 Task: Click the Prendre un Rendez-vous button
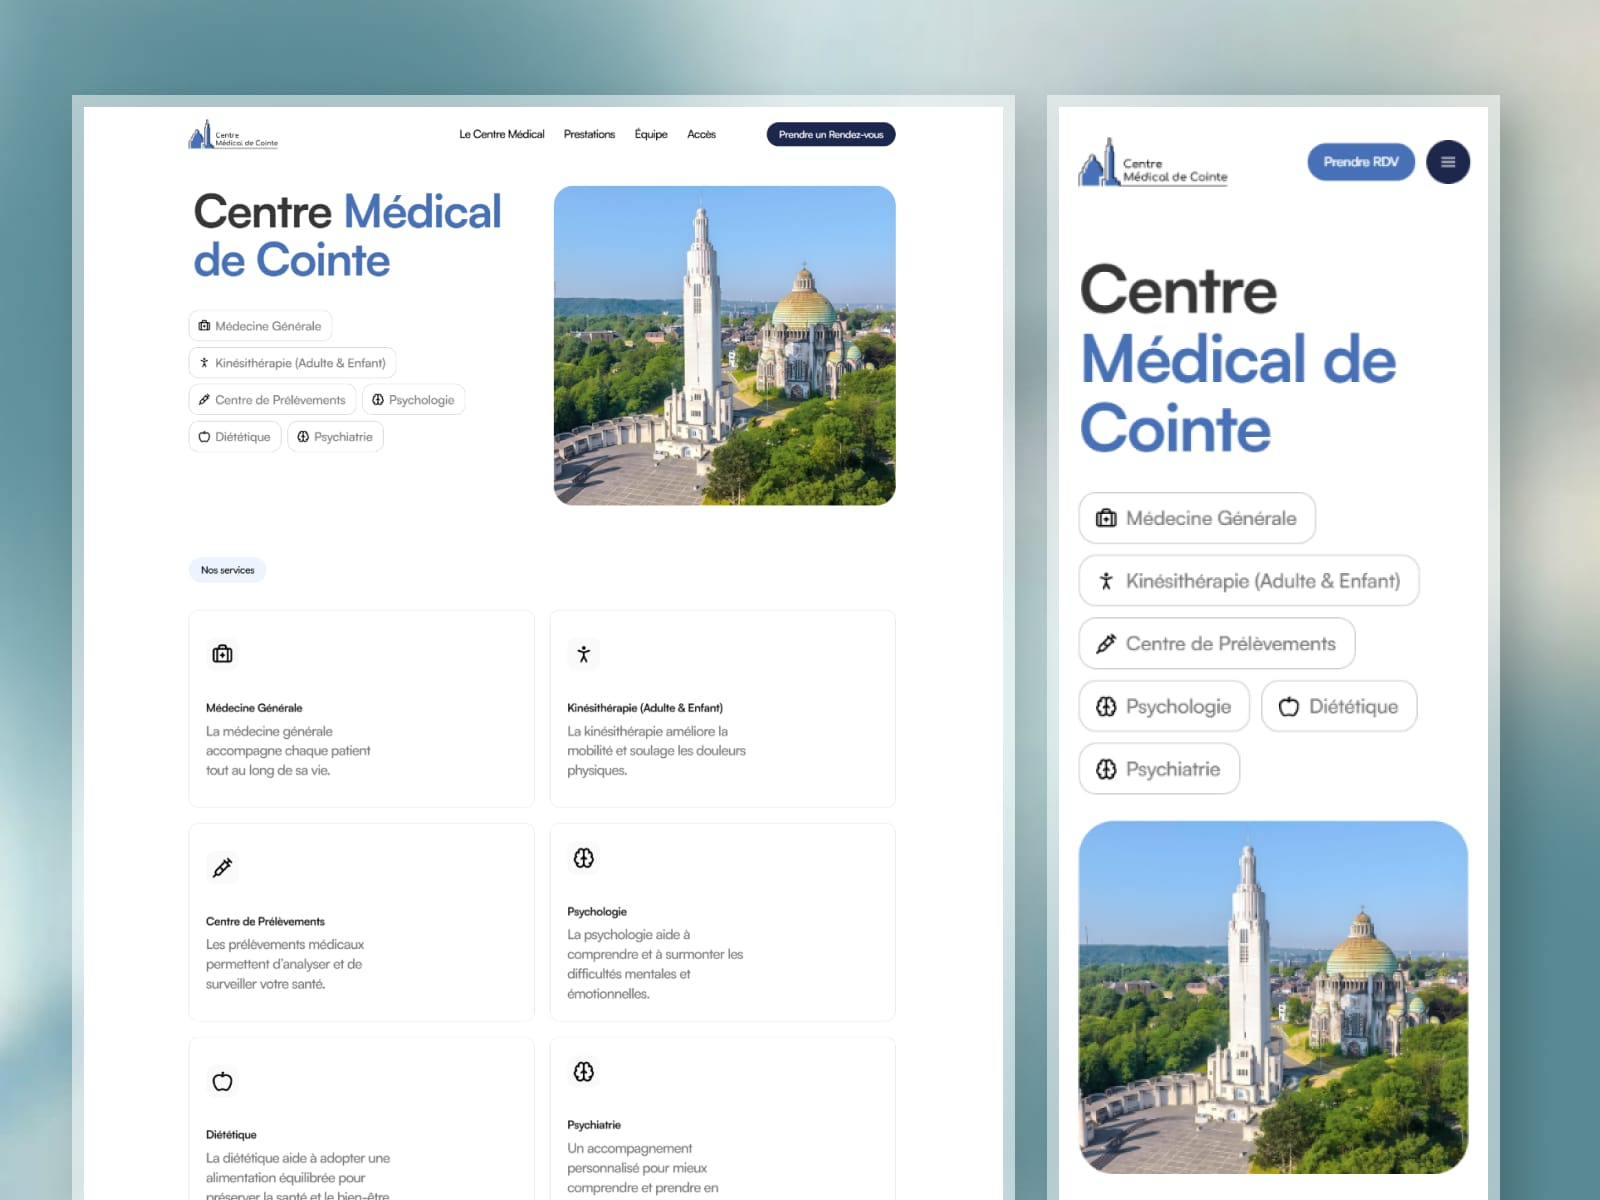831,134
